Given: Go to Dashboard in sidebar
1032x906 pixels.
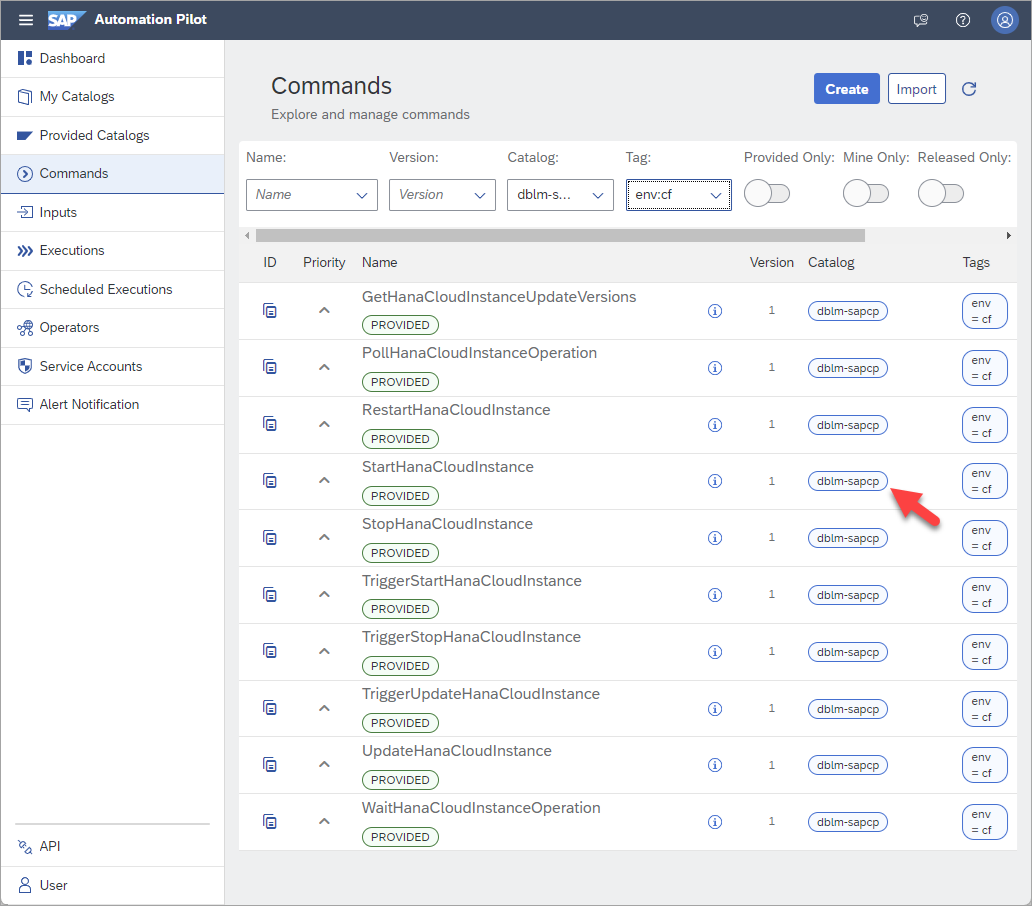Looking at the screenshot, I should tap(113, 59).
